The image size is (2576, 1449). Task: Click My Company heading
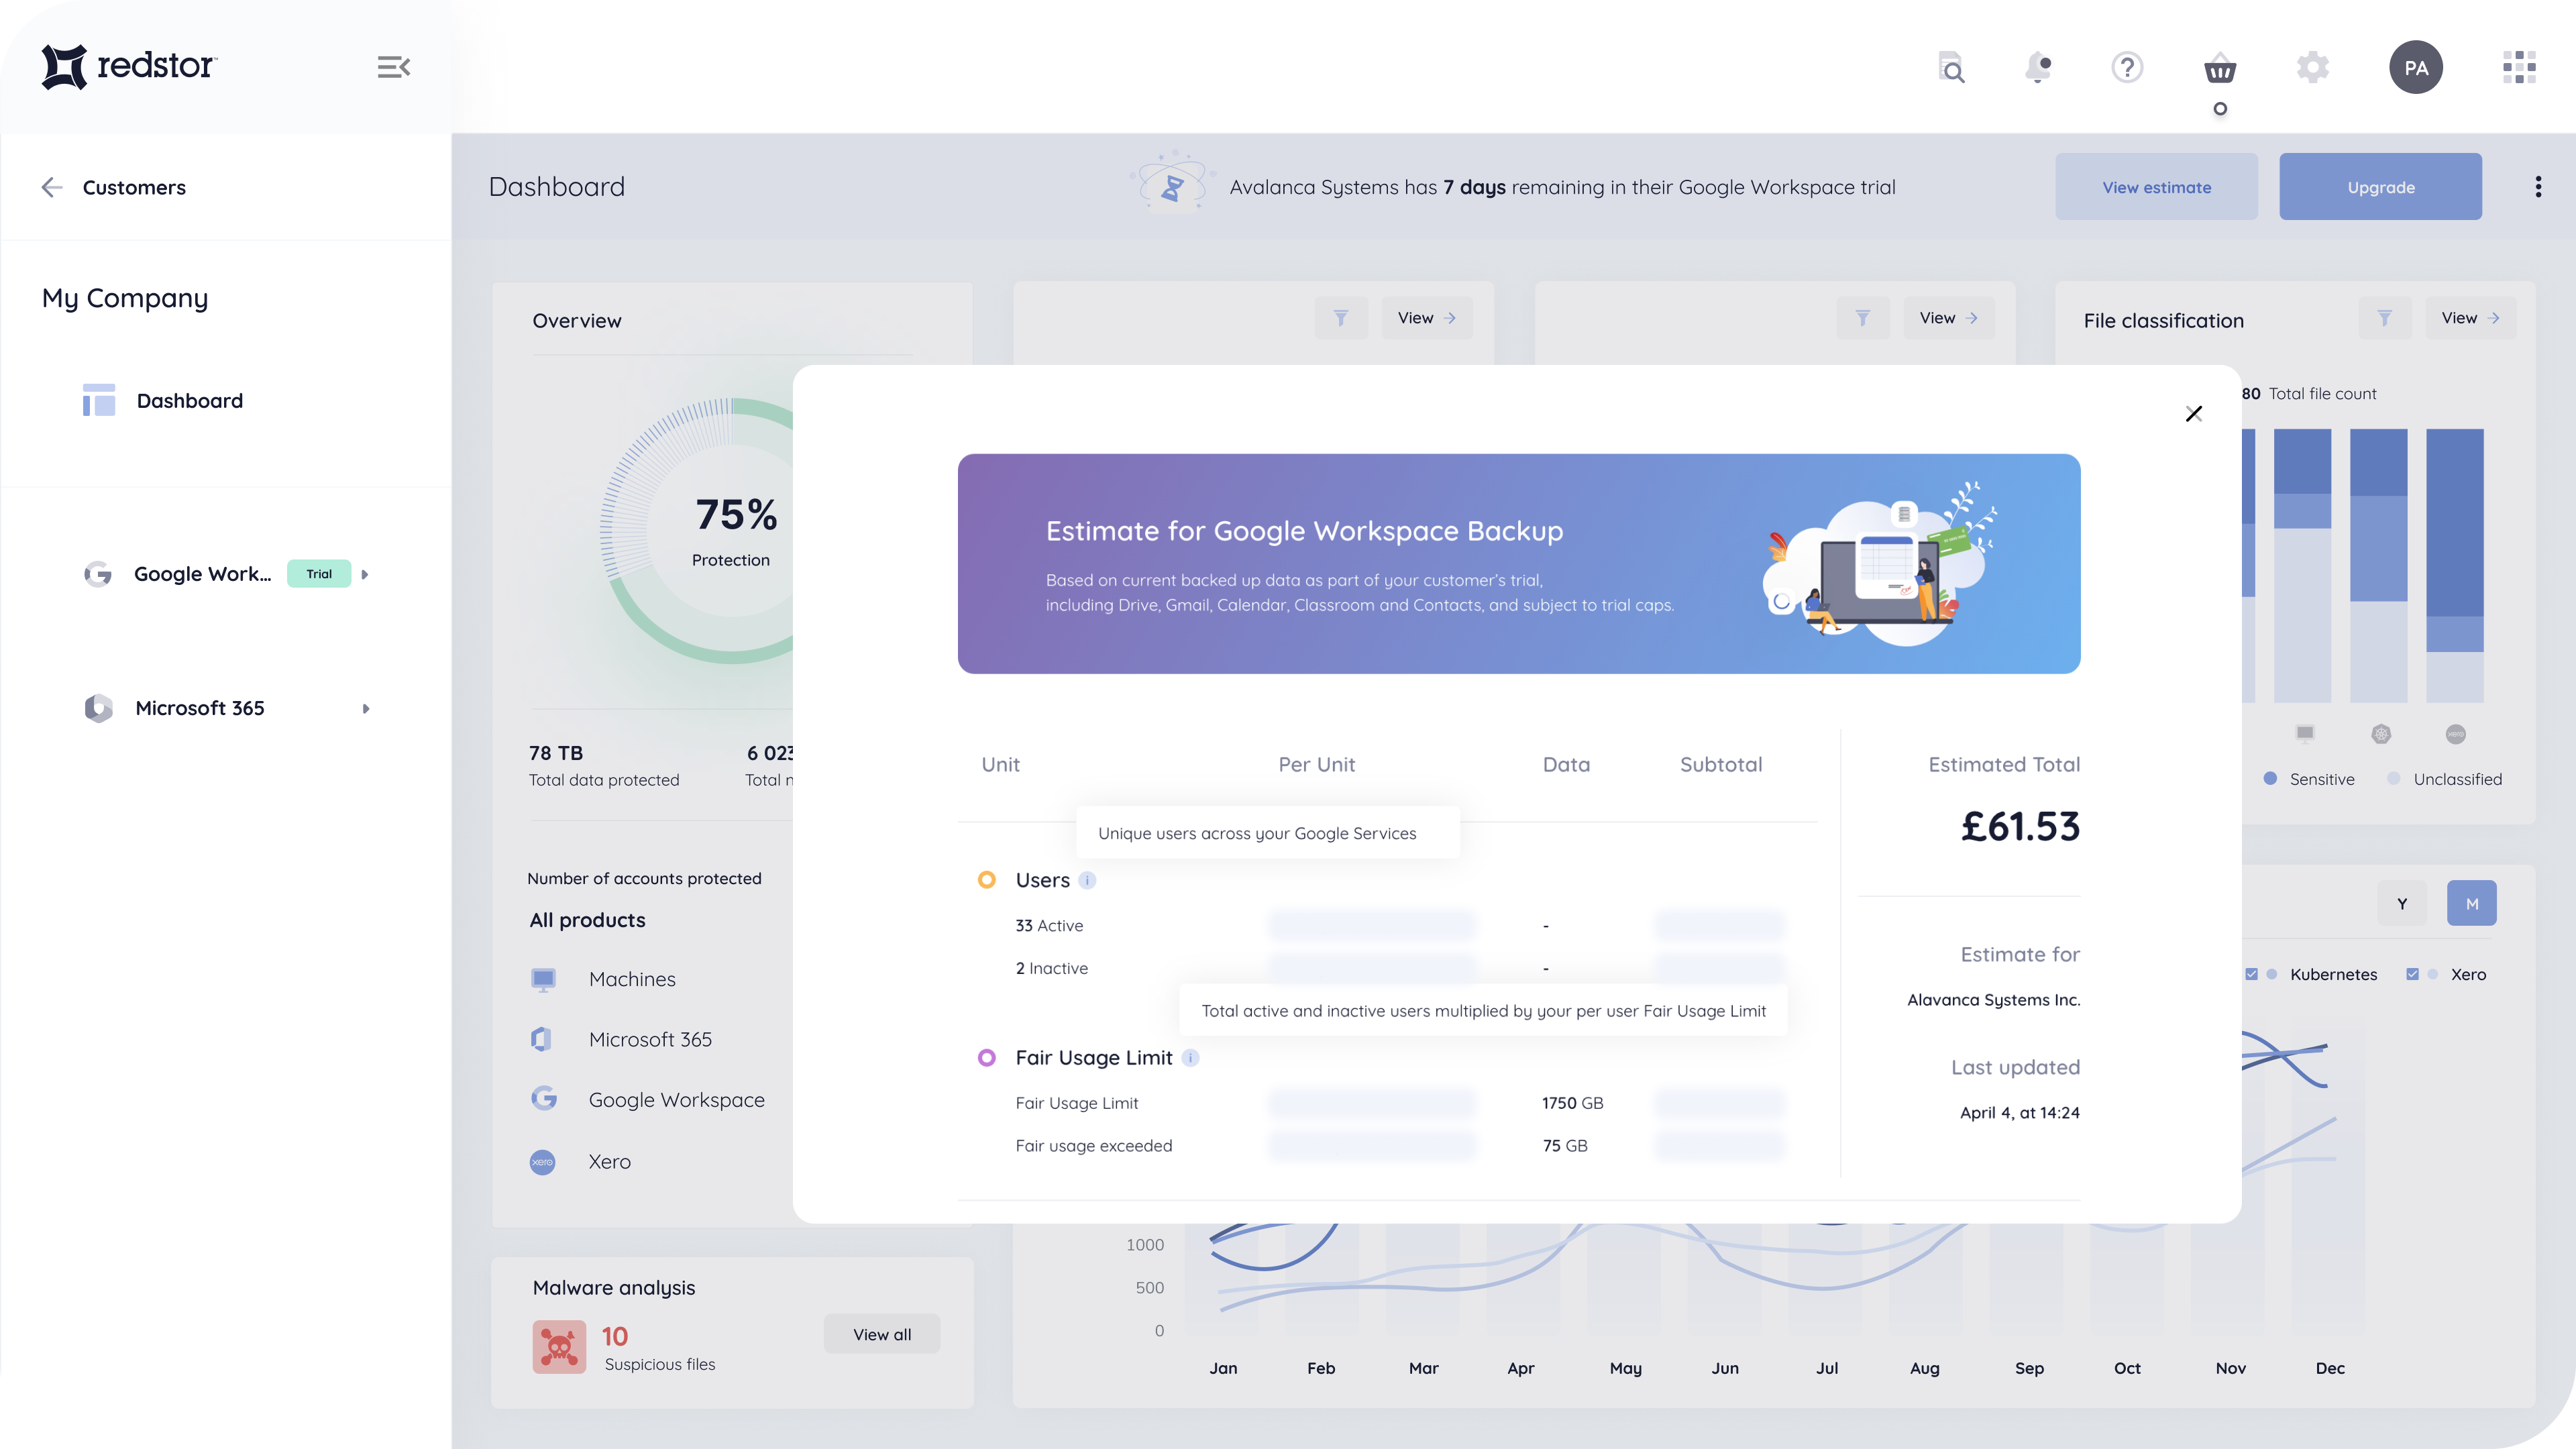click(x=125, y=299)
